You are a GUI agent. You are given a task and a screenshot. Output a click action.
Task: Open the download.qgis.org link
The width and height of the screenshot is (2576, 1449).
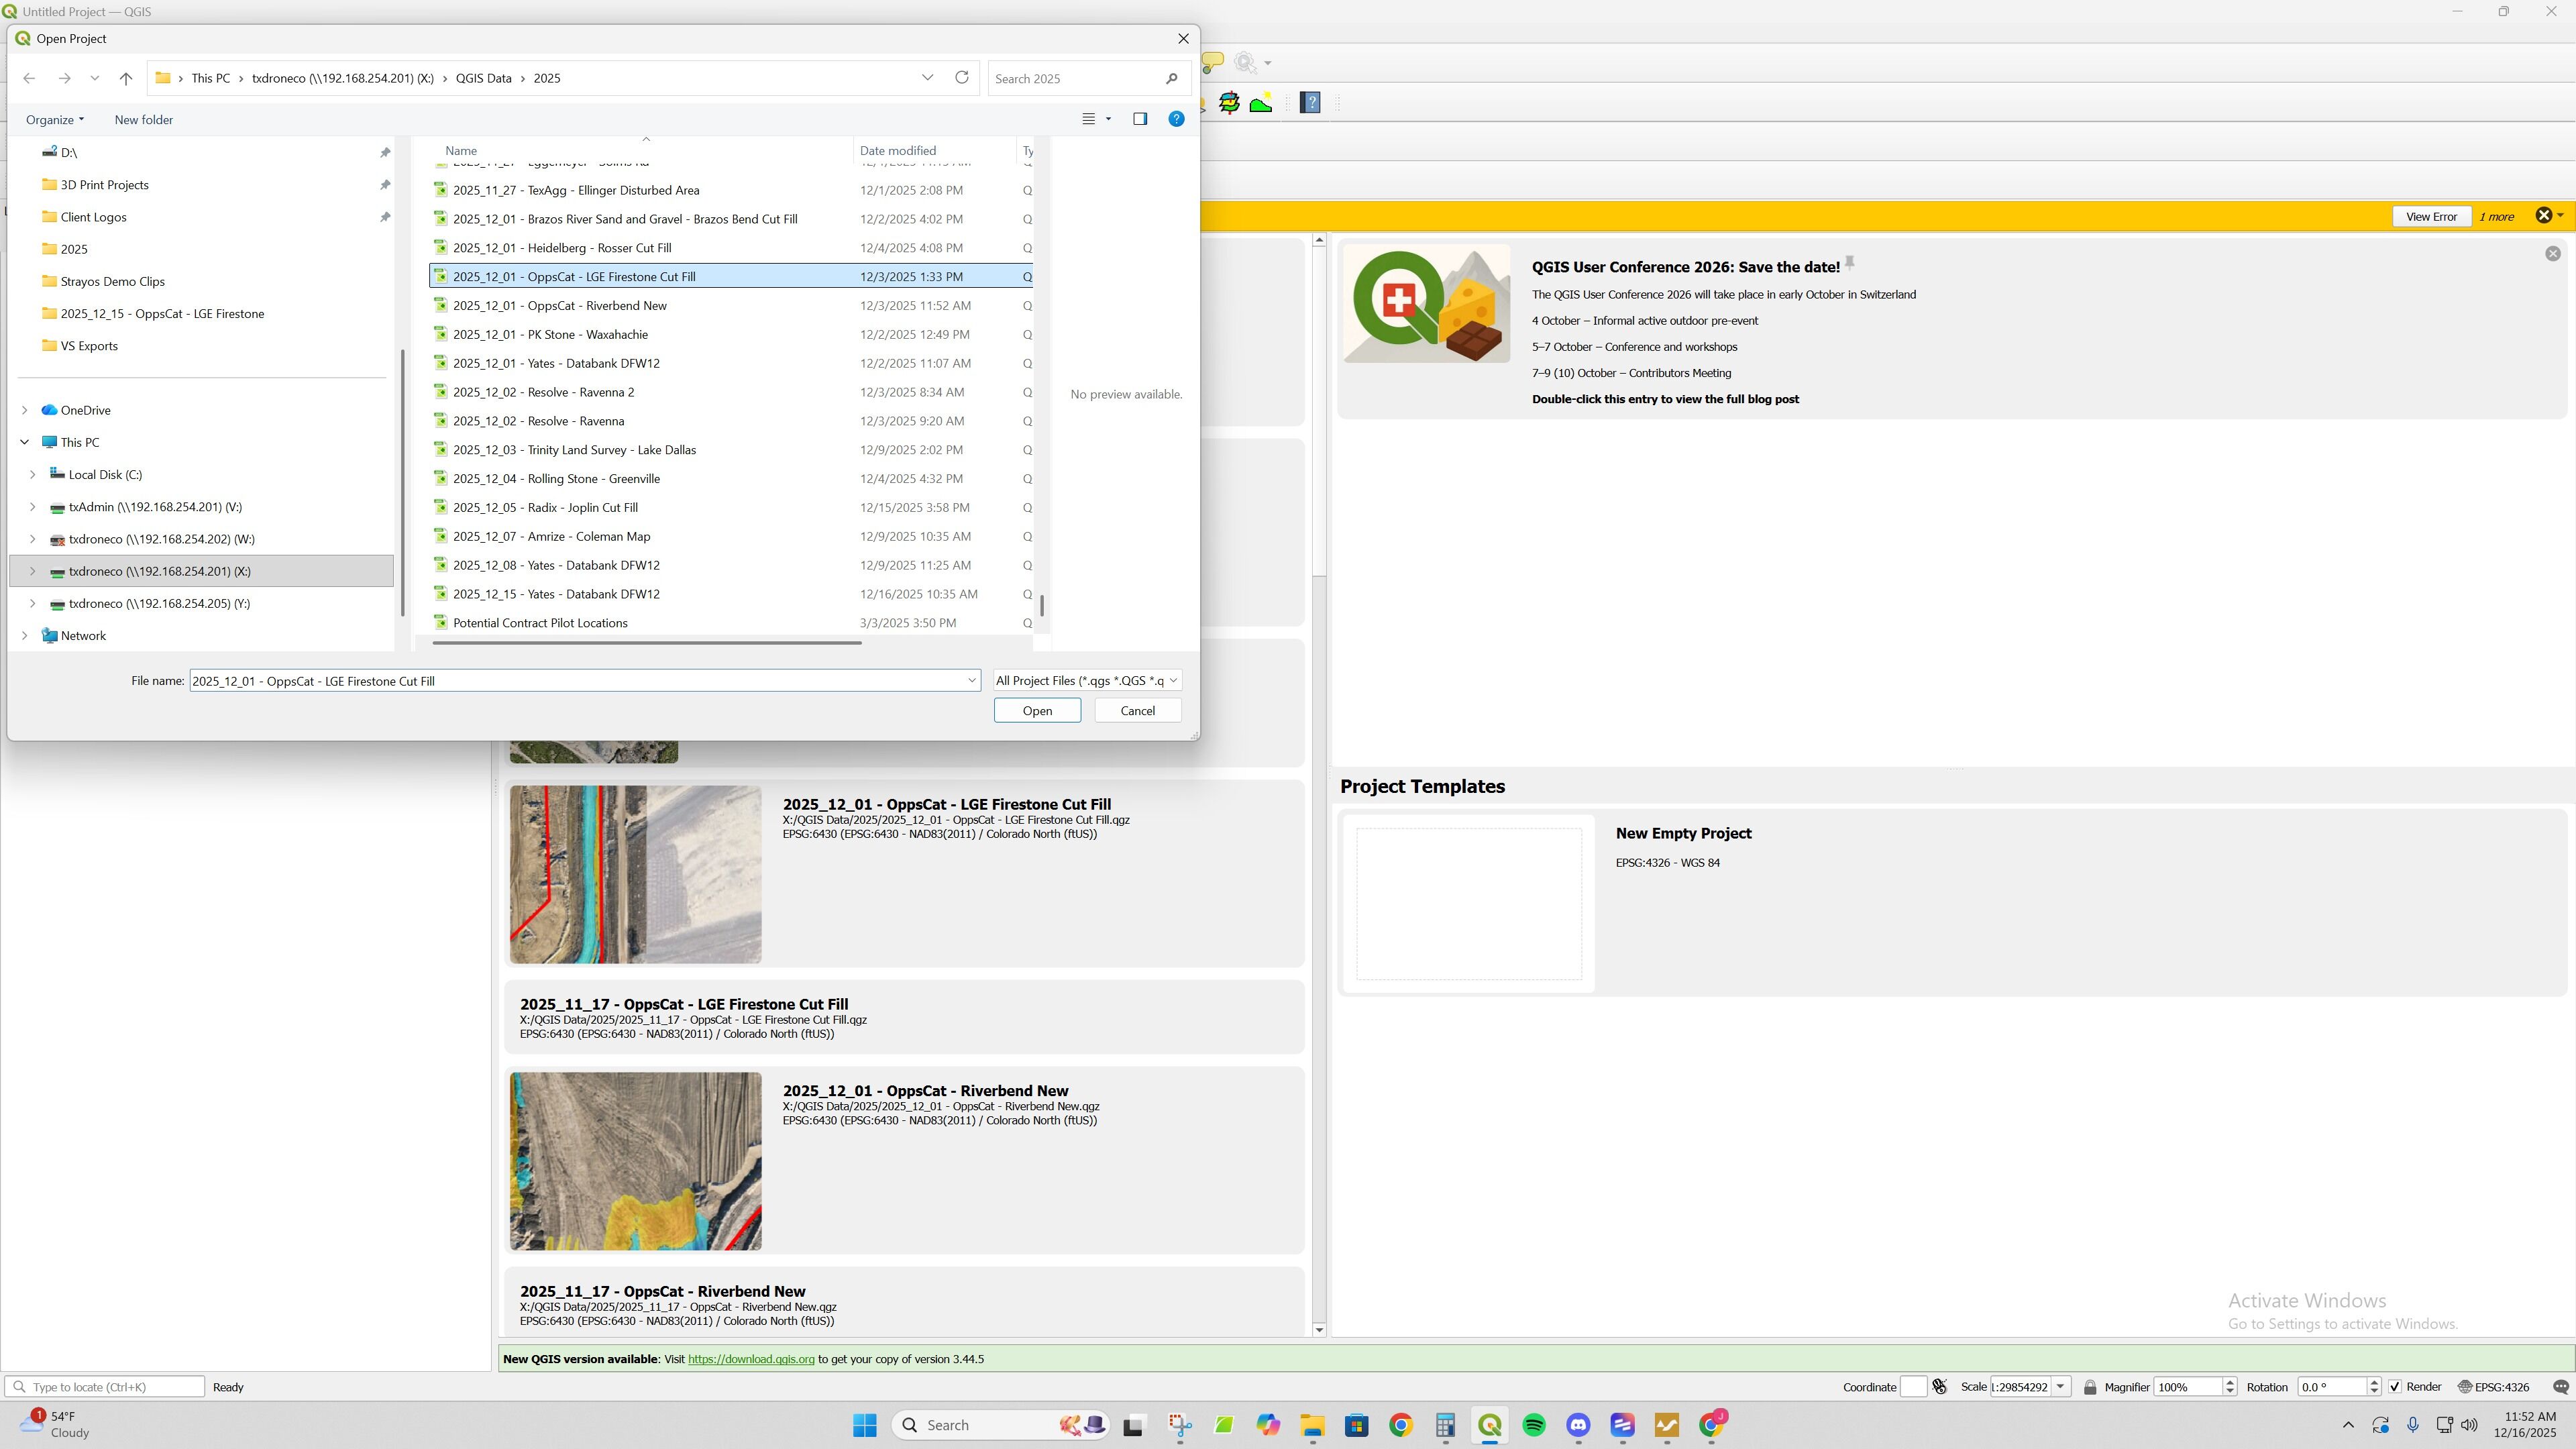click(x=751, y=1359)
